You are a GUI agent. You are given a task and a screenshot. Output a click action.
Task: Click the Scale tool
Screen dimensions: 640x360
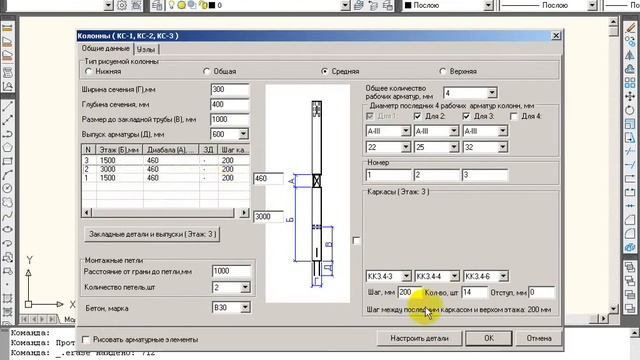coord(630,124)
